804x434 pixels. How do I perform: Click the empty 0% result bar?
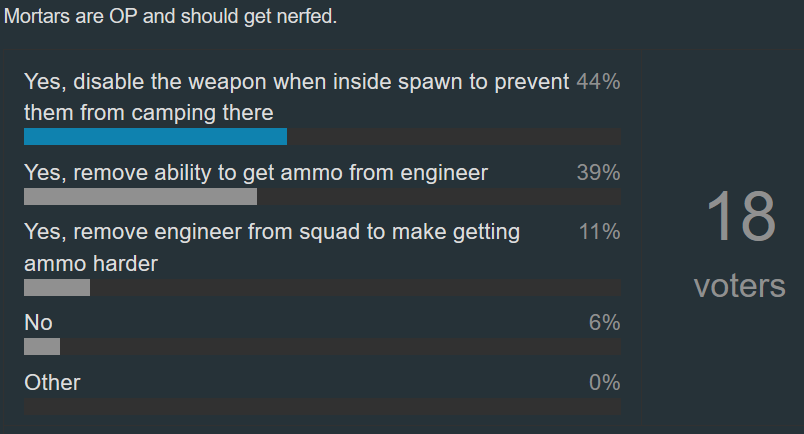(x=322, y=407)
